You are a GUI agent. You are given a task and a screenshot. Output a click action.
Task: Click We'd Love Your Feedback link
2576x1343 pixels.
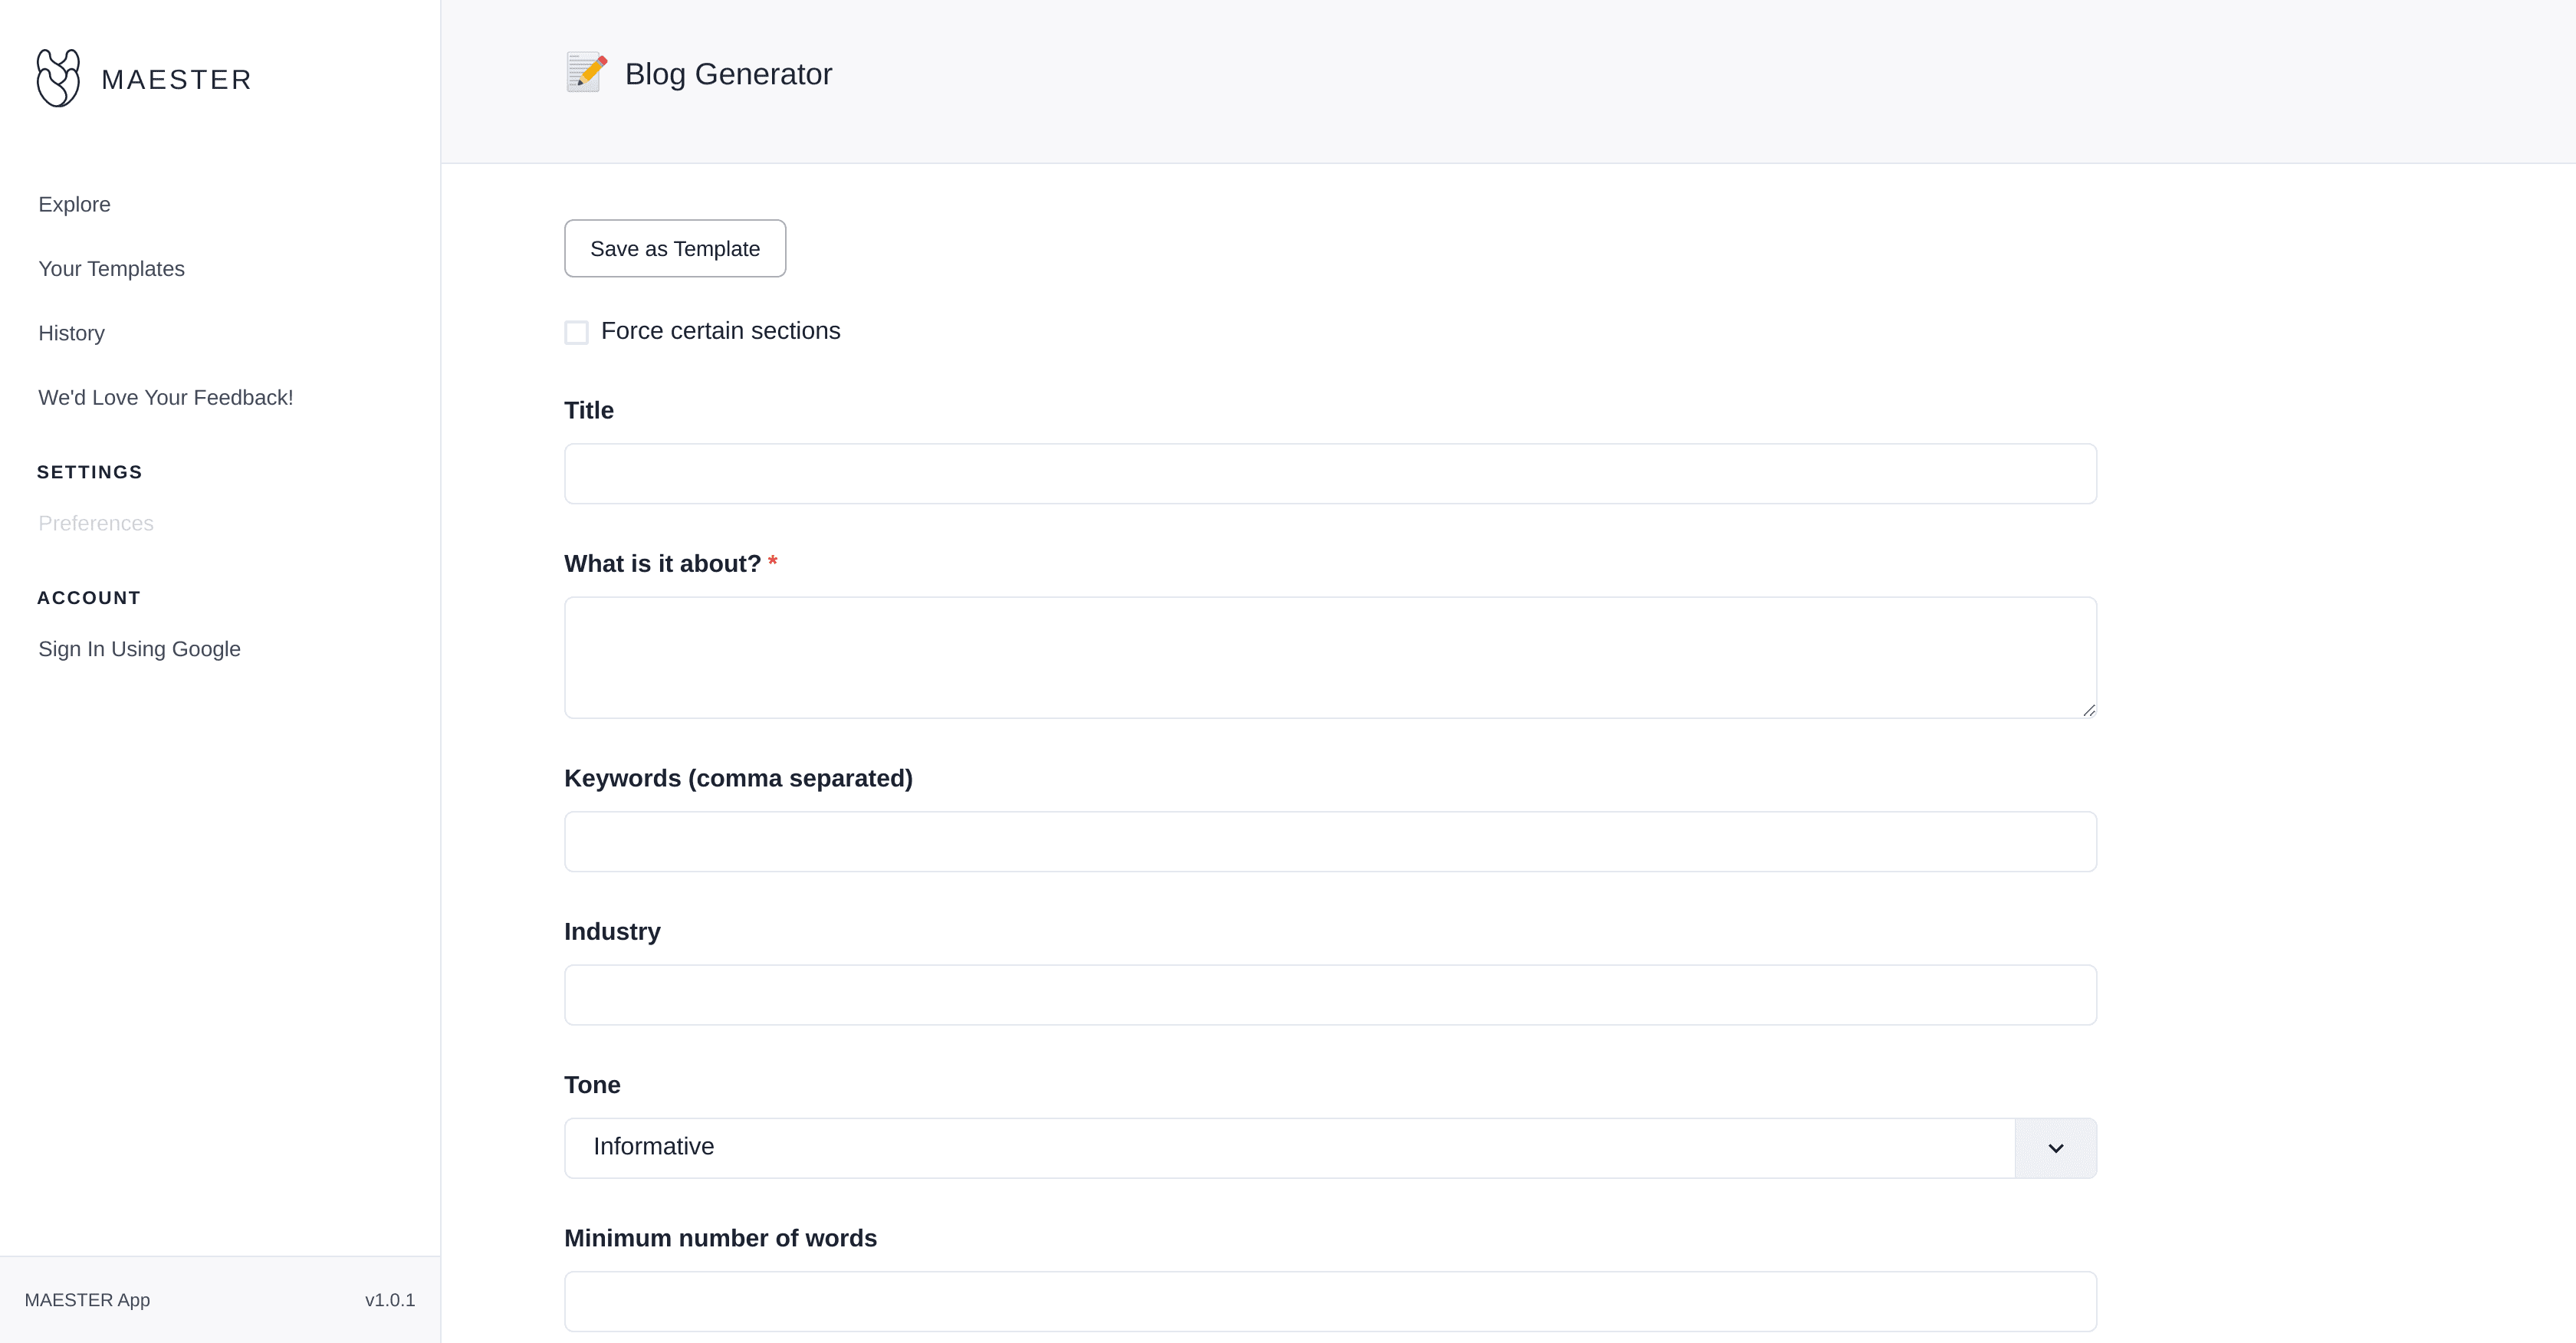pyautogui.click(x=164, y=397)
